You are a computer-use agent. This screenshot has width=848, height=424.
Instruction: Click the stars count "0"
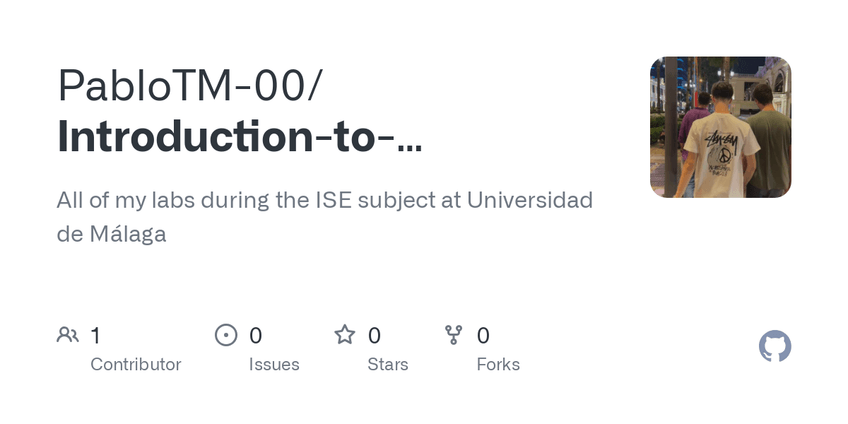374,335
